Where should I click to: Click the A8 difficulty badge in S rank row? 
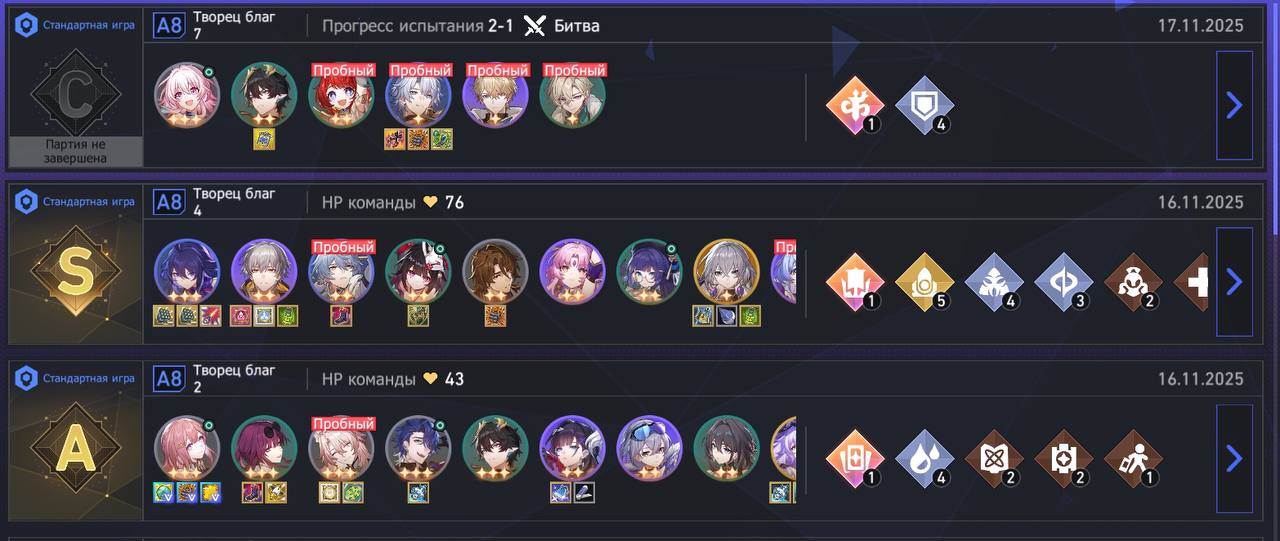[x=169, y=203]
